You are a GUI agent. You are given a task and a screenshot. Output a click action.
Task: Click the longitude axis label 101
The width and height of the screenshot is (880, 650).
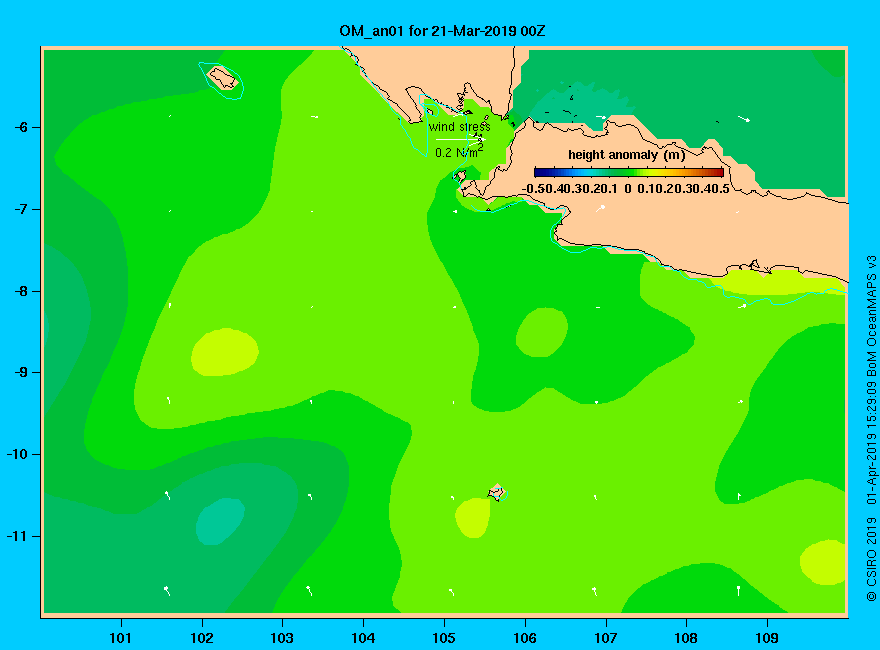point(121,638)
